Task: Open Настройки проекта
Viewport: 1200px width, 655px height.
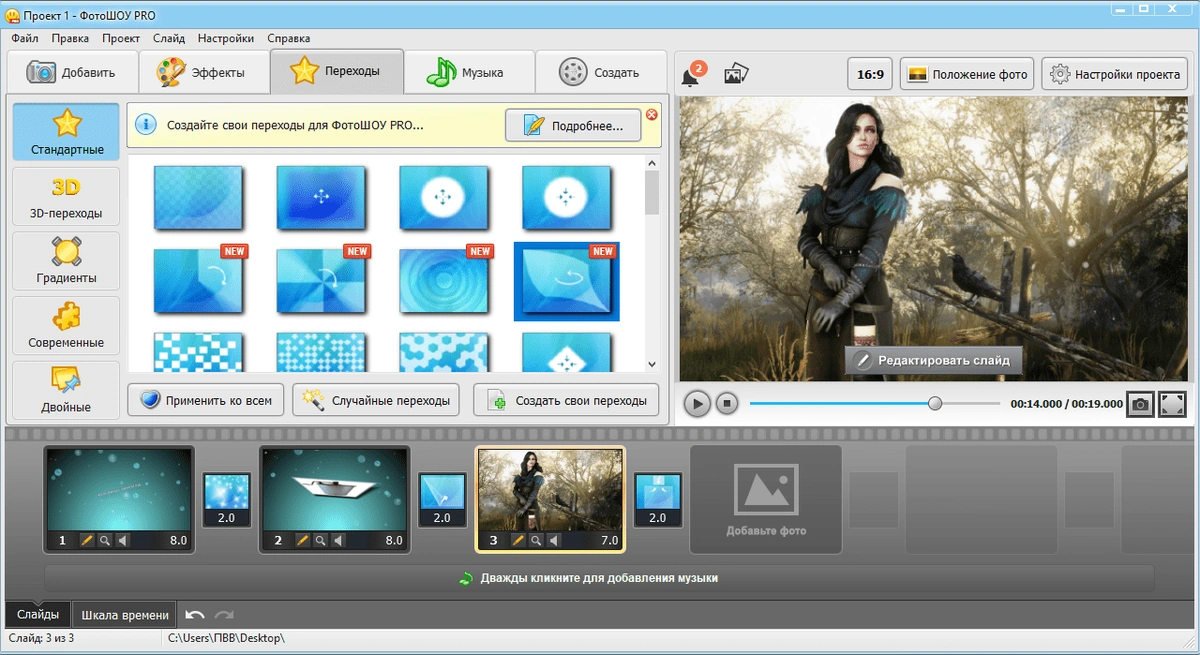Action: click(x=1115, y=74)
